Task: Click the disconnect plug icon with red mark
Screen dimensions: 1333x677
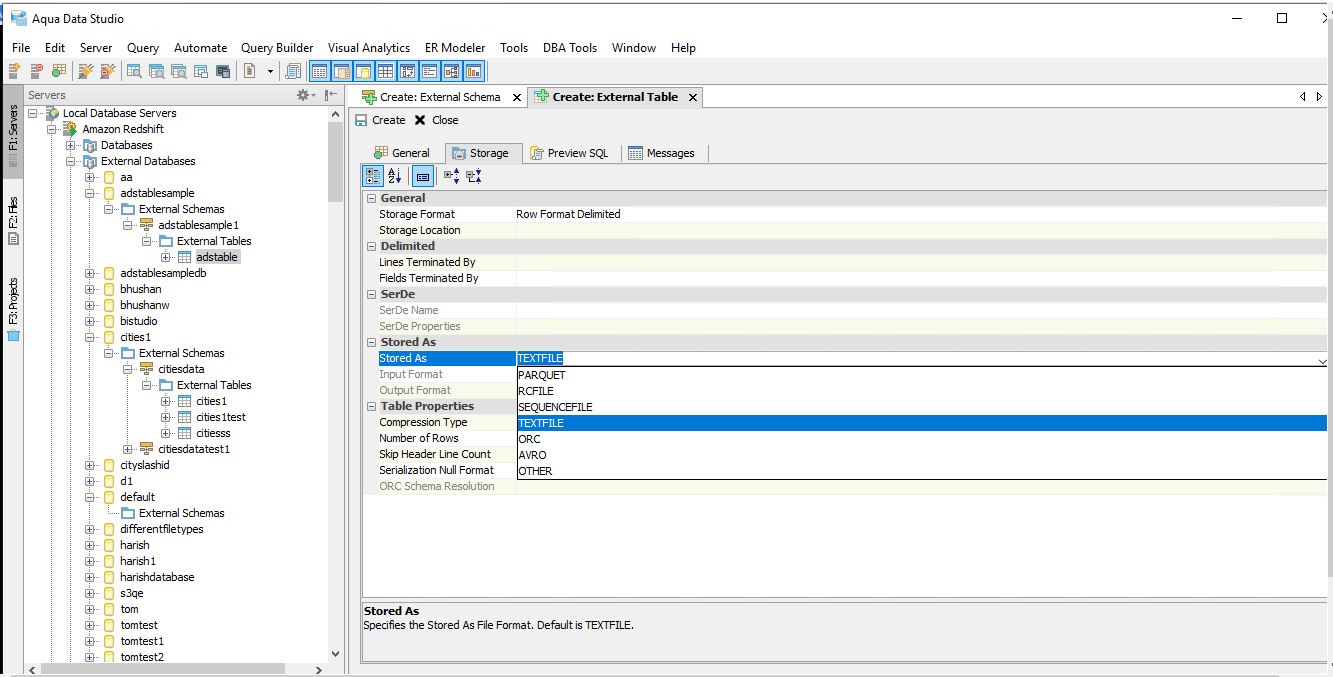Action: tap(107, 71)
